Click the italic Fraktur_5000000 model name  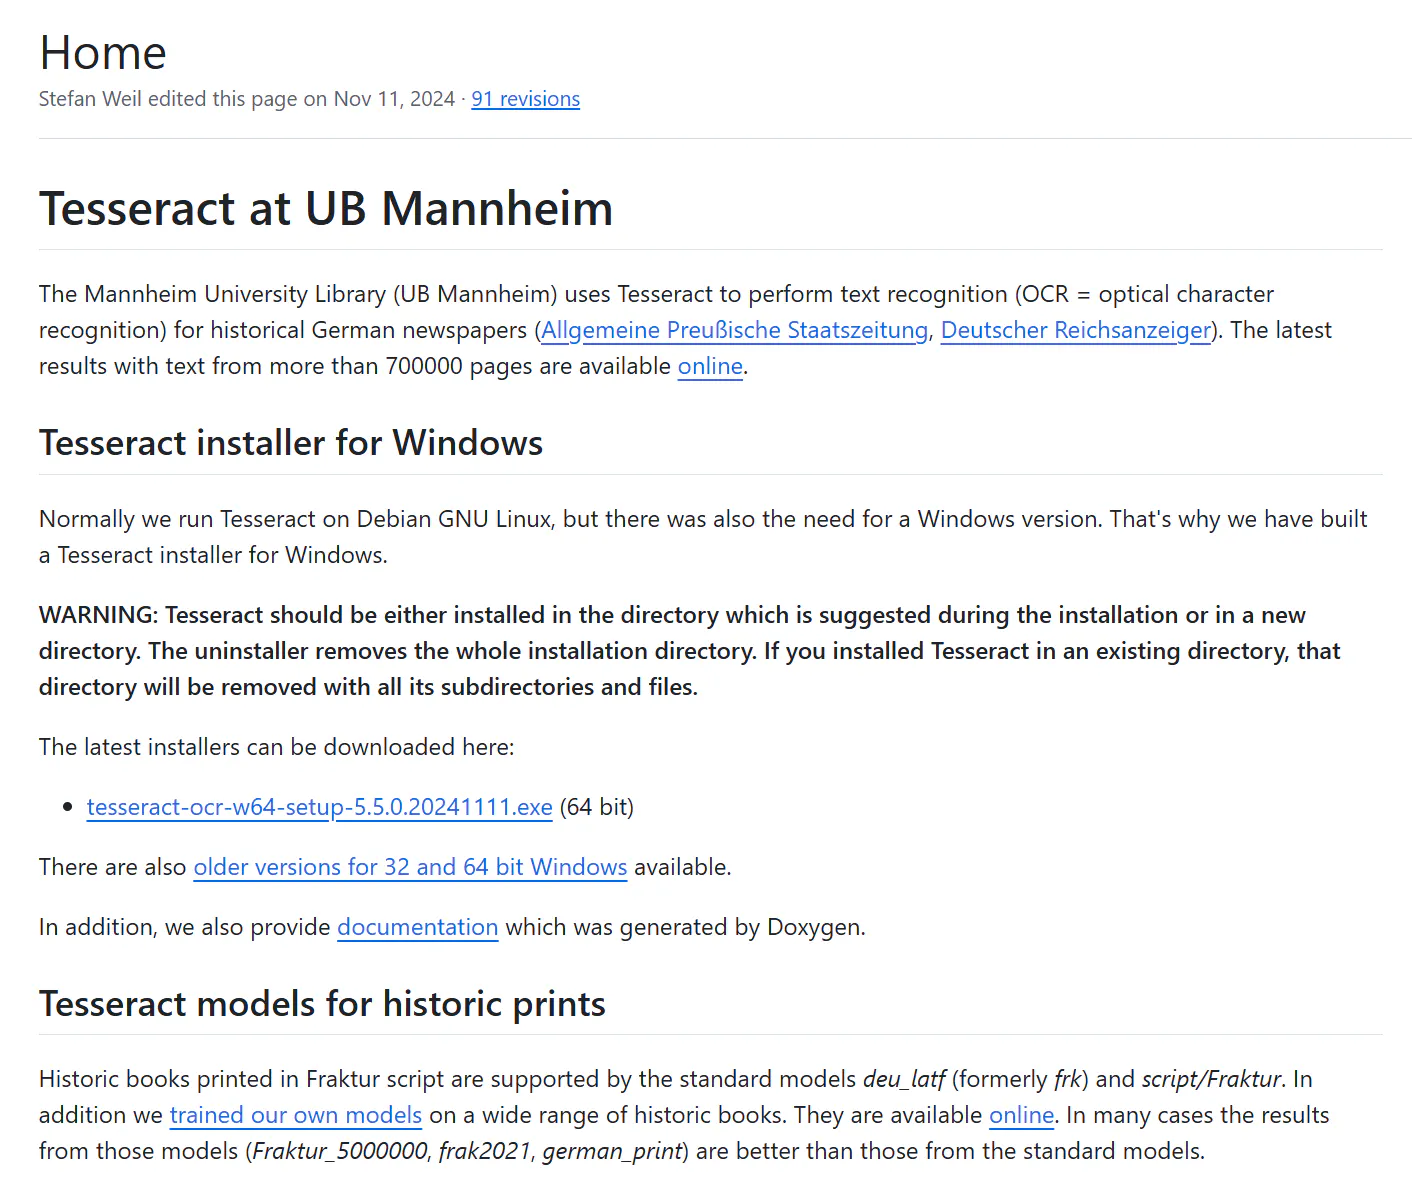coord(340,1151)
